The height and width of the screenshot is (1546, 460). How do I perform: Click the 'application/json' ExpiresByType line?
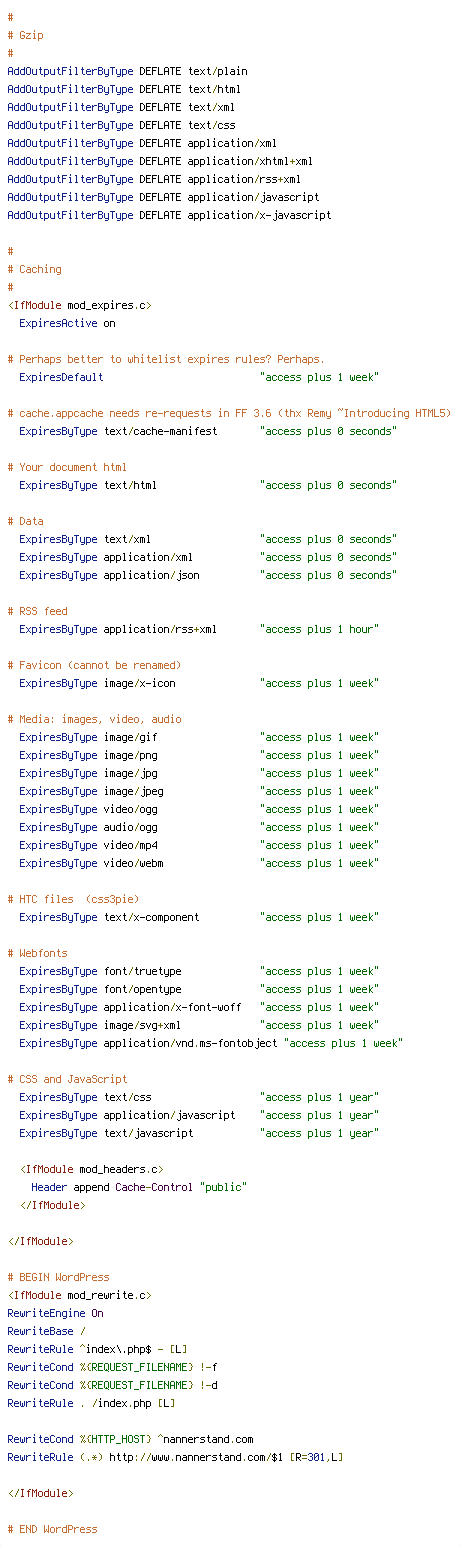[x=207, y=575]
